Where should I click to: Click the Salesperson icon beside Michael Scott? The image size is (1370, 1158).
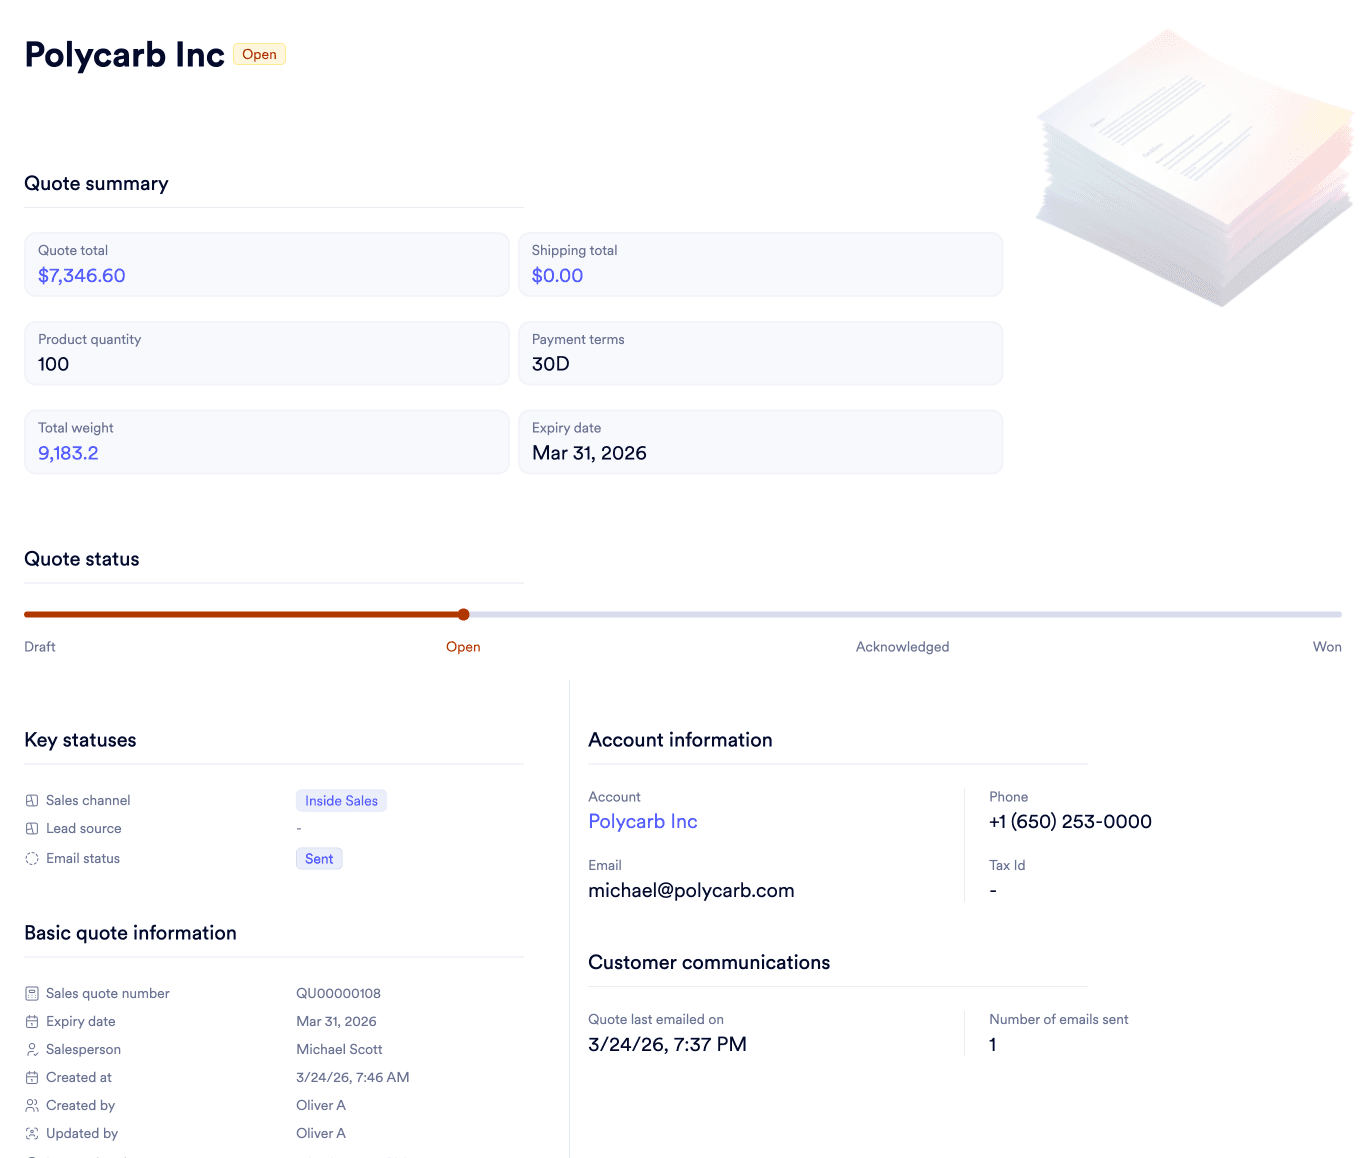[31, 1049]
